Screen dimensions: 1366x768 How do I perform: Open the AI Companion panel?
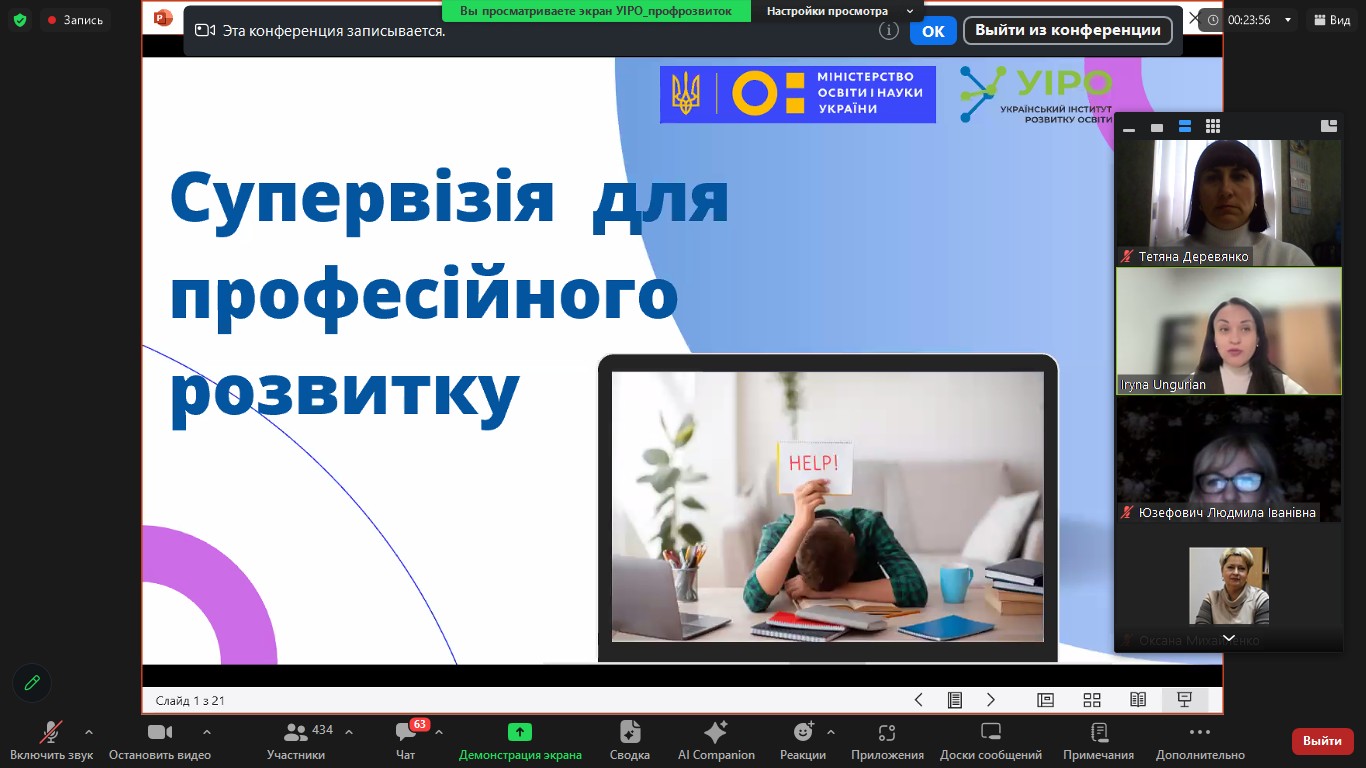tap(716, 740)
